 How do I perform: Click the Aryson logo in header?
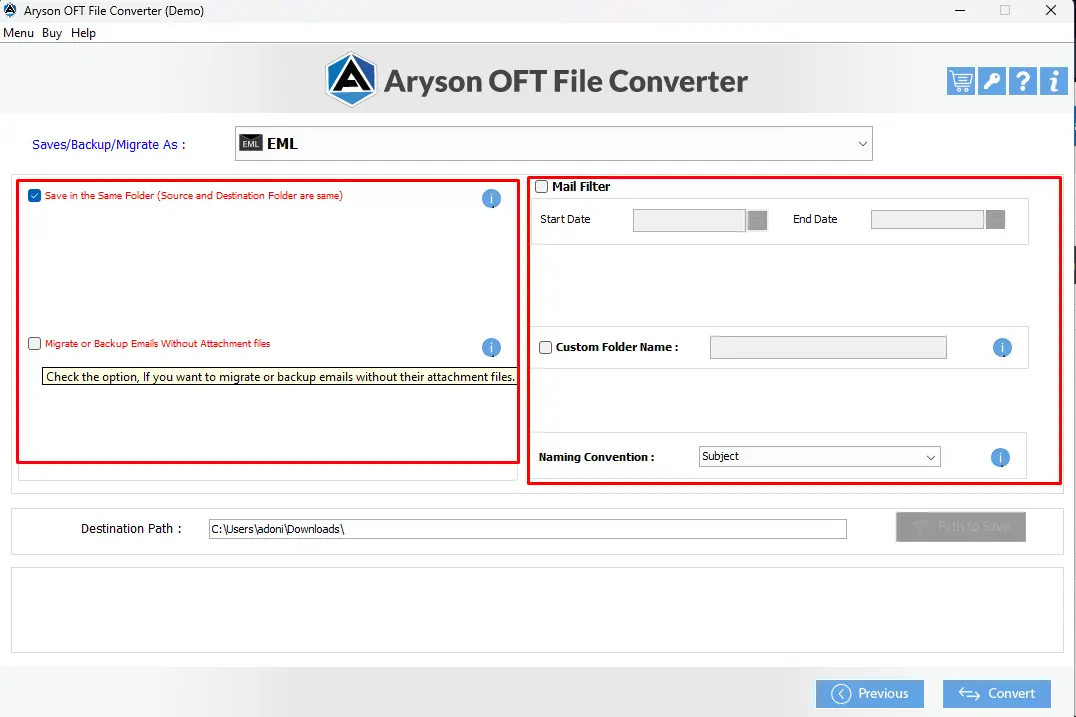click(x=351, y=80)
